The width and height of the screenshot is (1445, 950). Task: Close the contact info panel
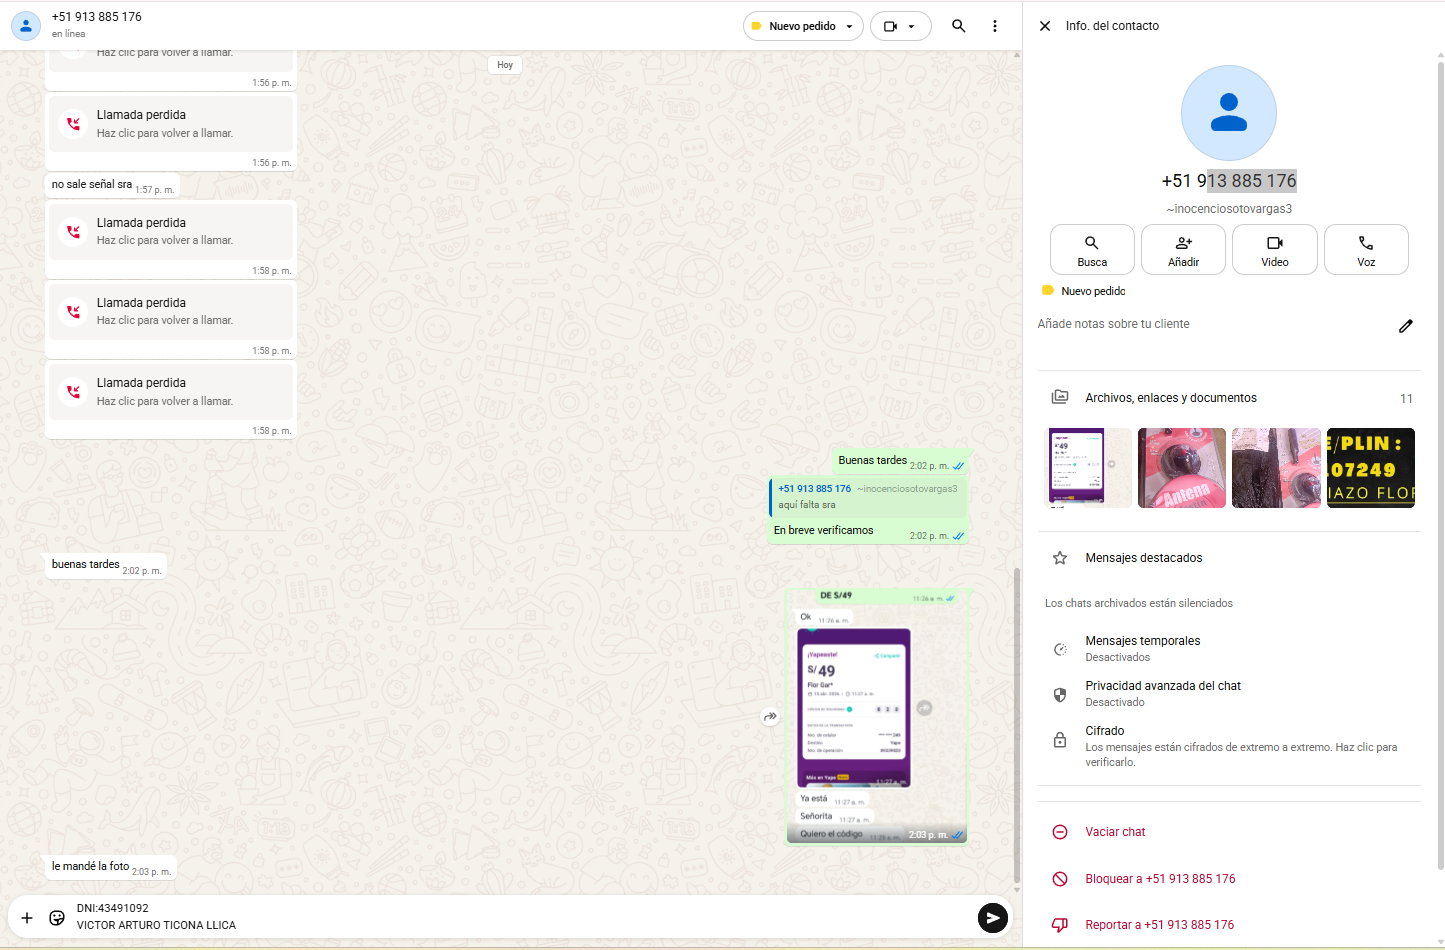pyautogui.click(x=1045, y=26)
